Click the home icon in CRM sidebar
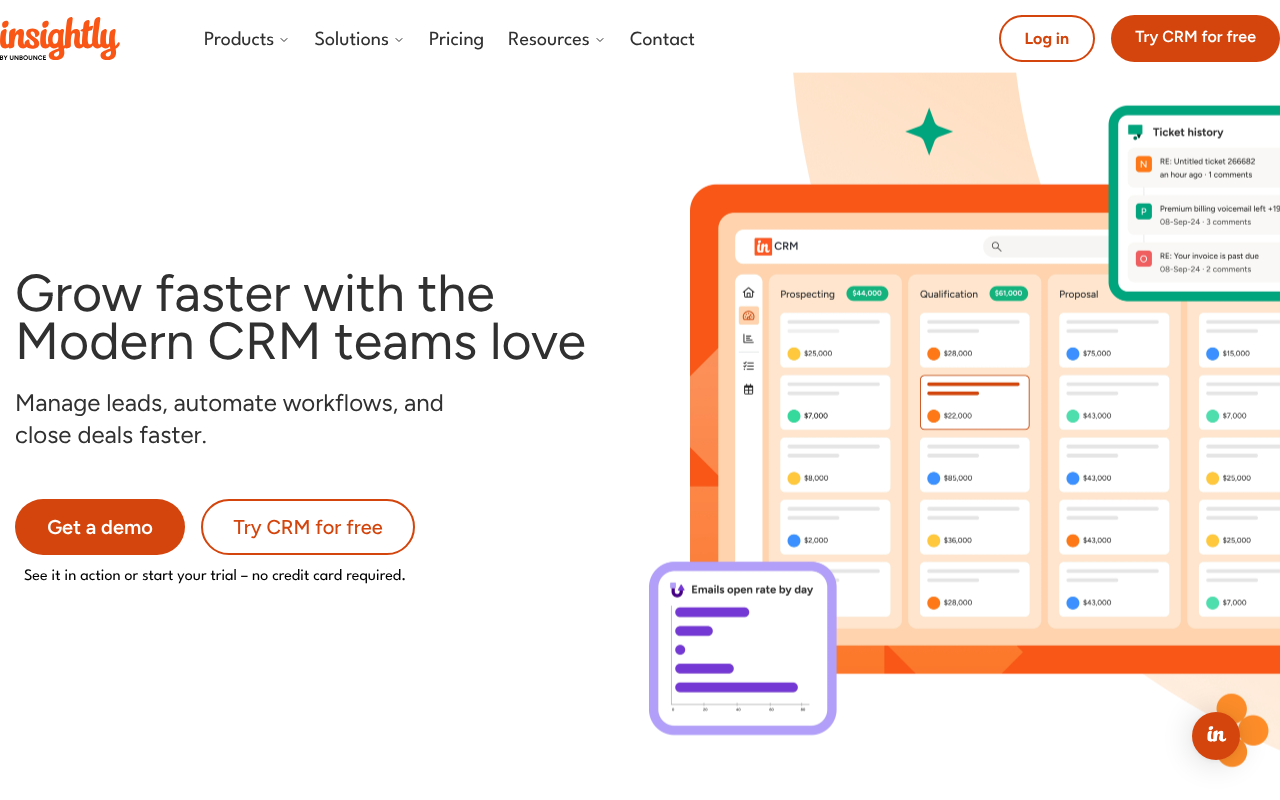The width and height of the screenshot is (1280, 800). [748, 293]
